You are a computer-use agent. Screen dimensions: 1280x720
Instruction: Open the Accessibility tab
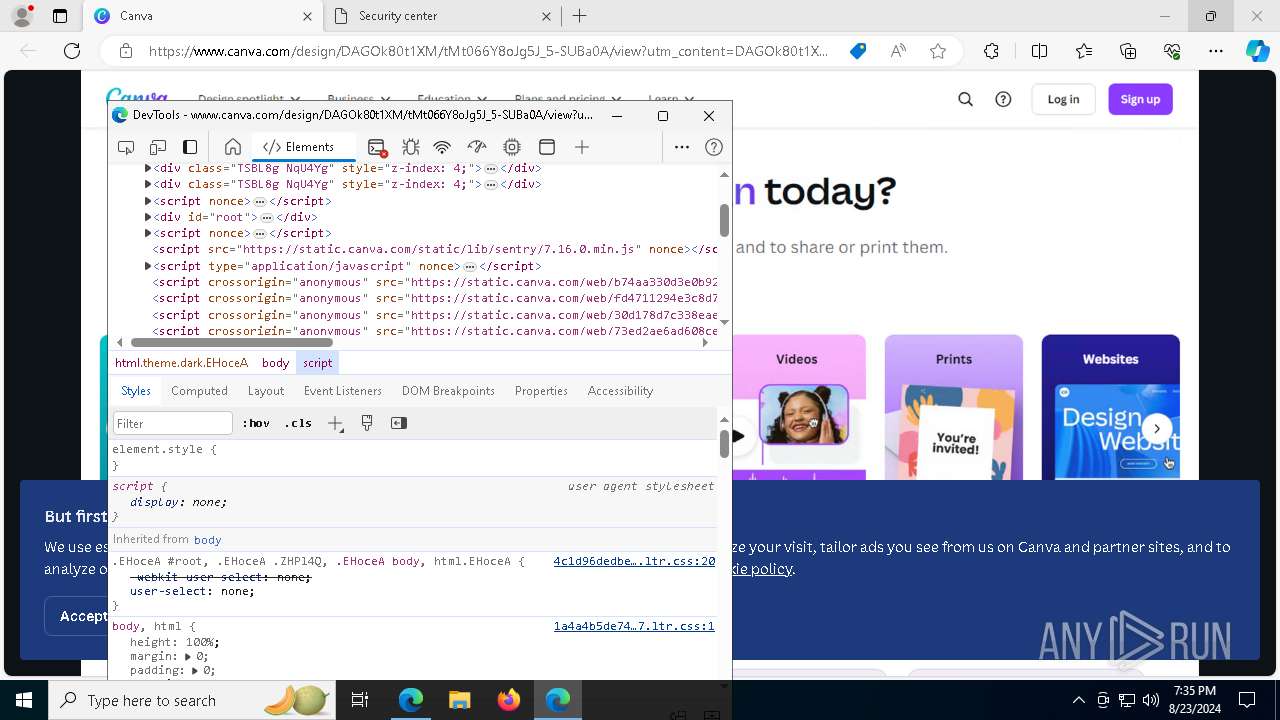620,391
